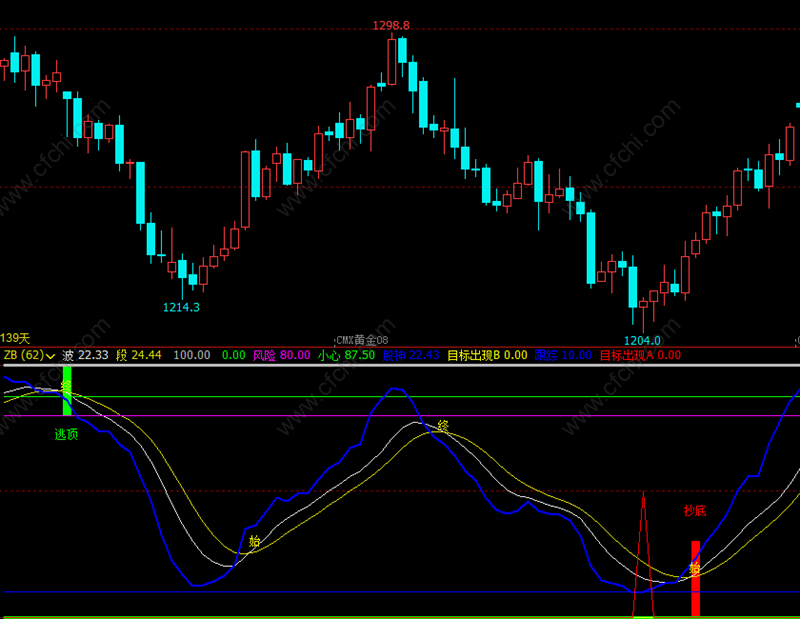Click the red 抄底 signal label
Viewport: 800px width, 619px height.
pos(695,510)
